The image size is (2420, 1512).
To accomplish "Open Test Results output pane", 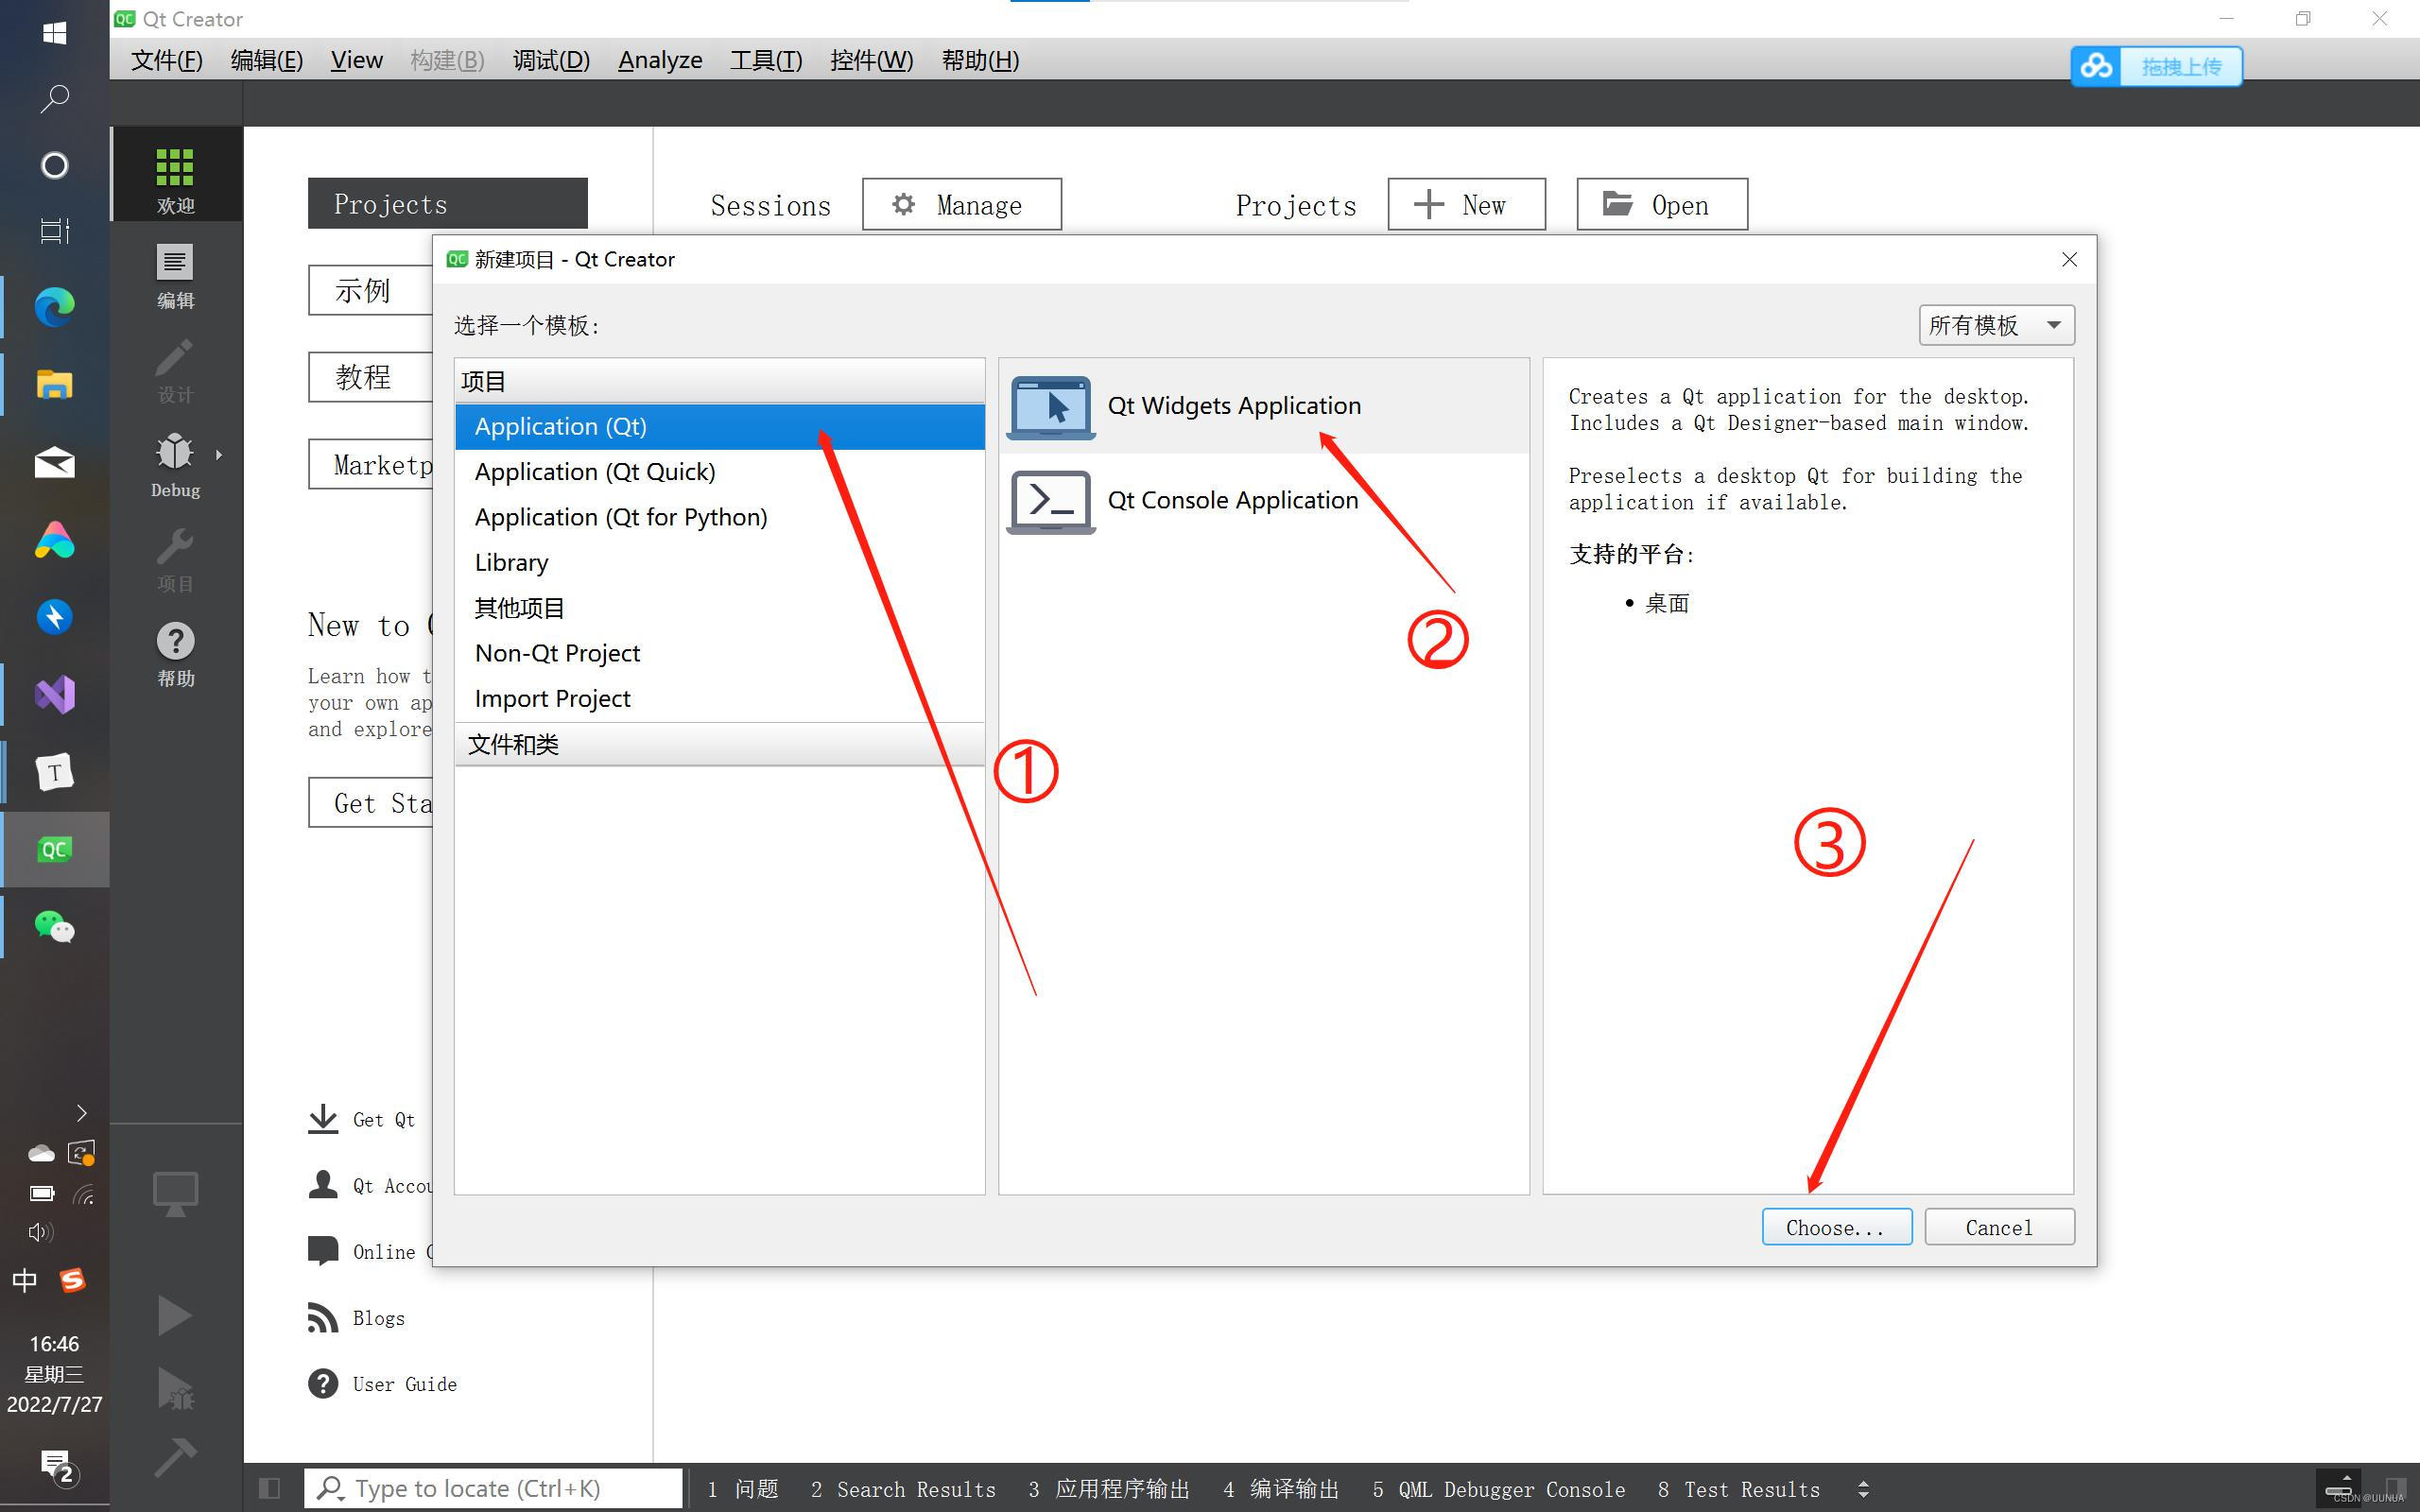I will tap(1738, 1489).
